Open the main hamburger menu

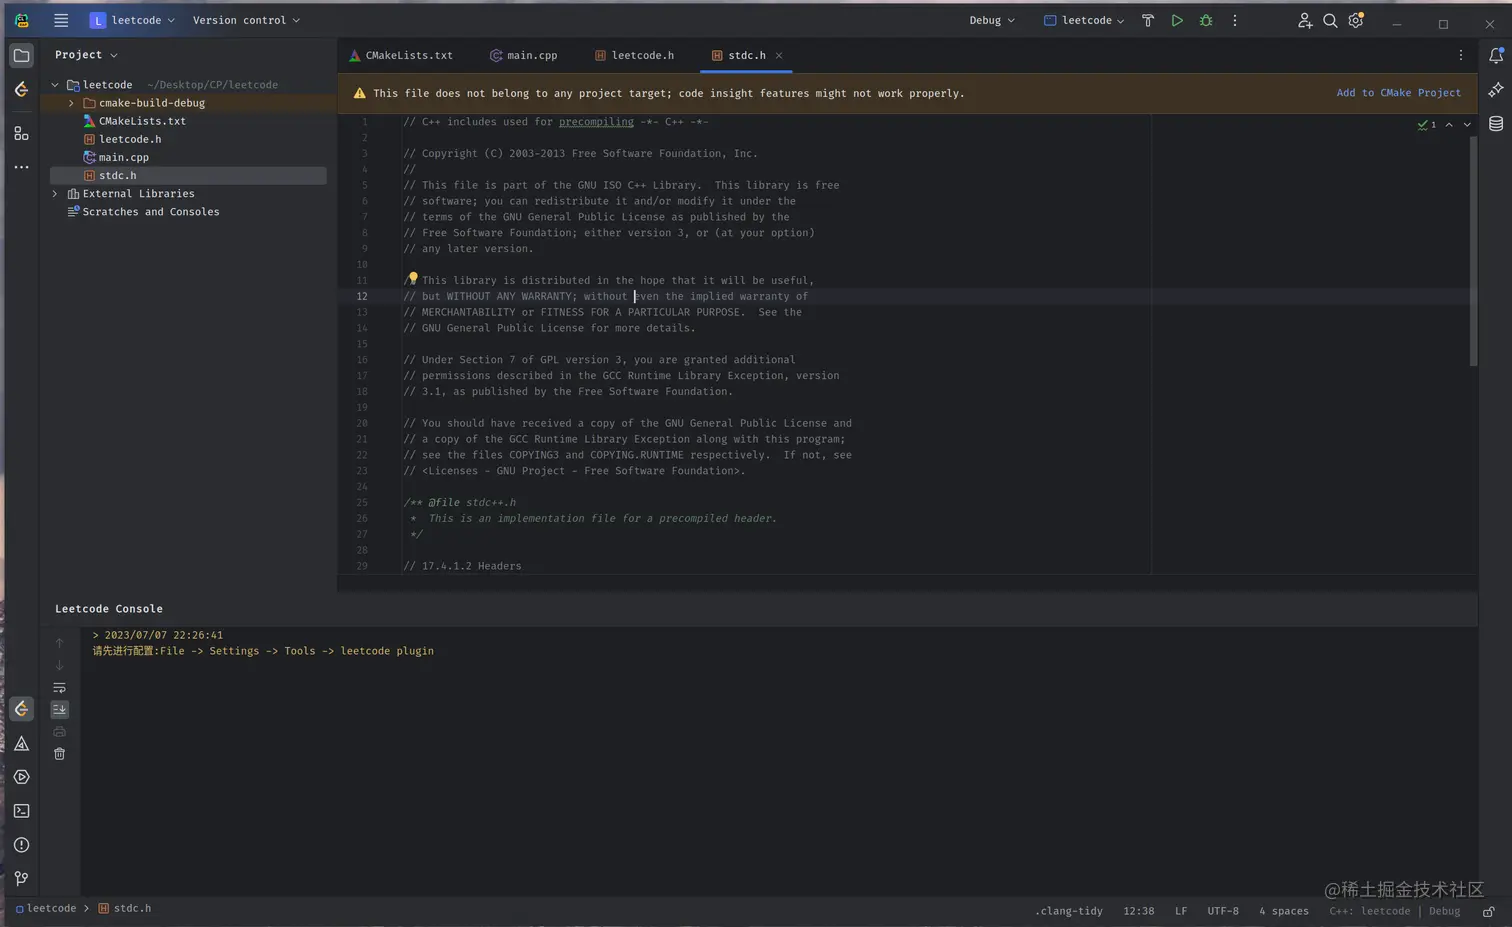[61, 20]
